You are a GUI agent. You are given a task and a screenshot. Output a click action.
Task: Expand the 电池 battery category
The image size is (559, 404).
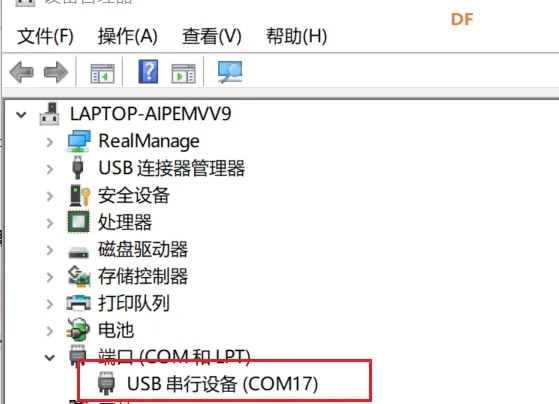tap(50, 331)
